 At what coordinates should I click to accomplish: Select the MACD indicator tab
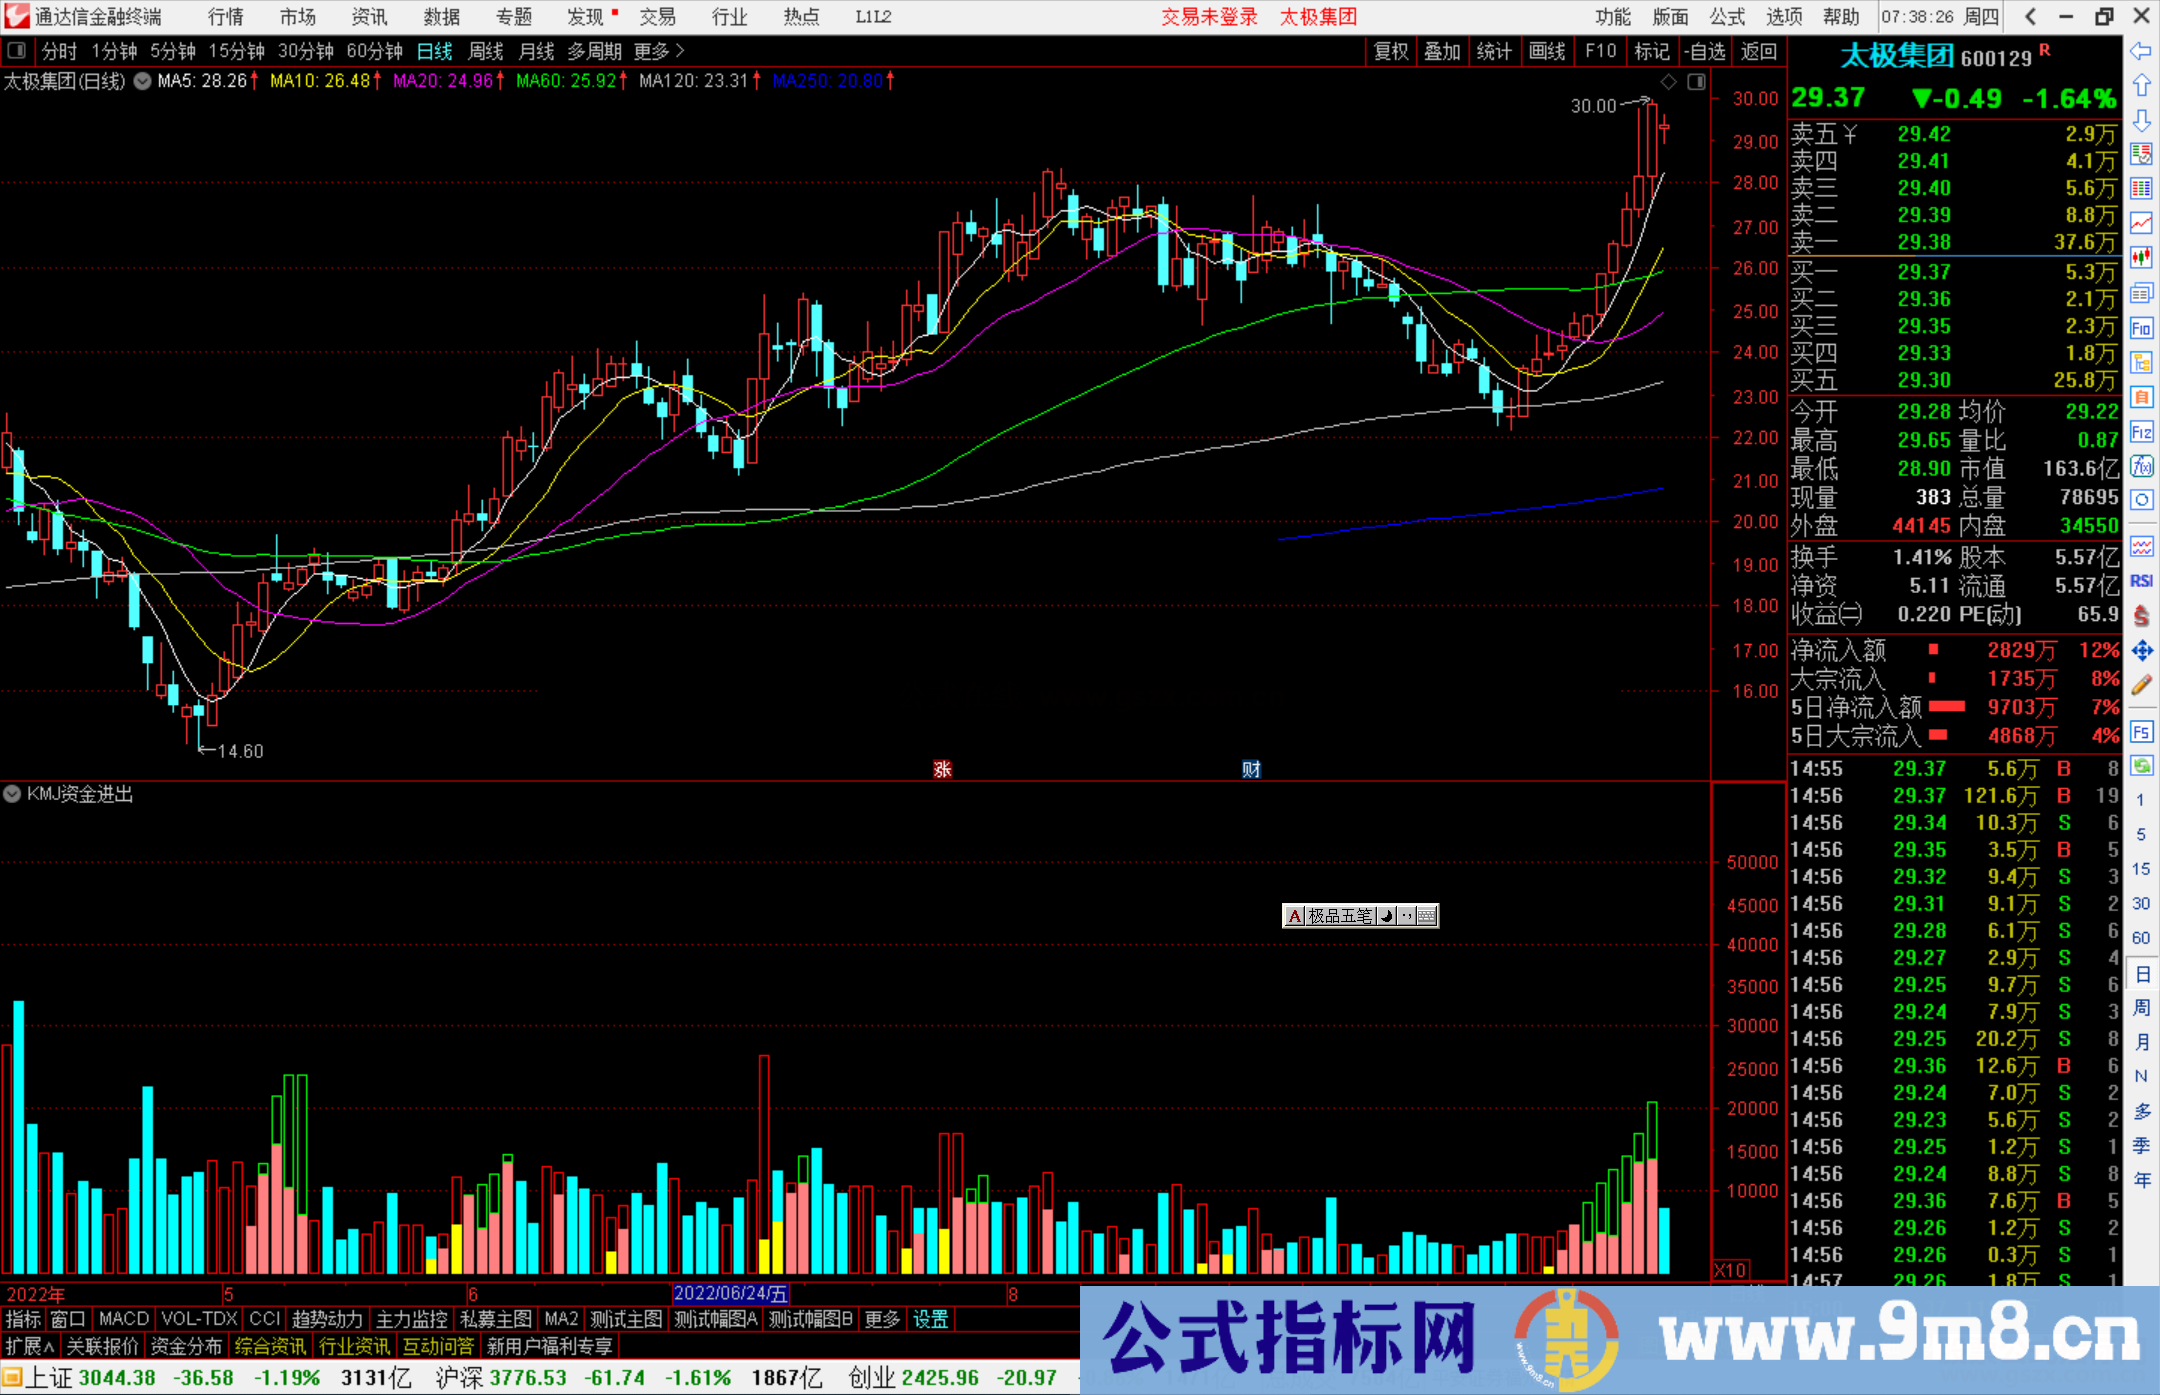pyautogui.click(x=123, y=1319)
